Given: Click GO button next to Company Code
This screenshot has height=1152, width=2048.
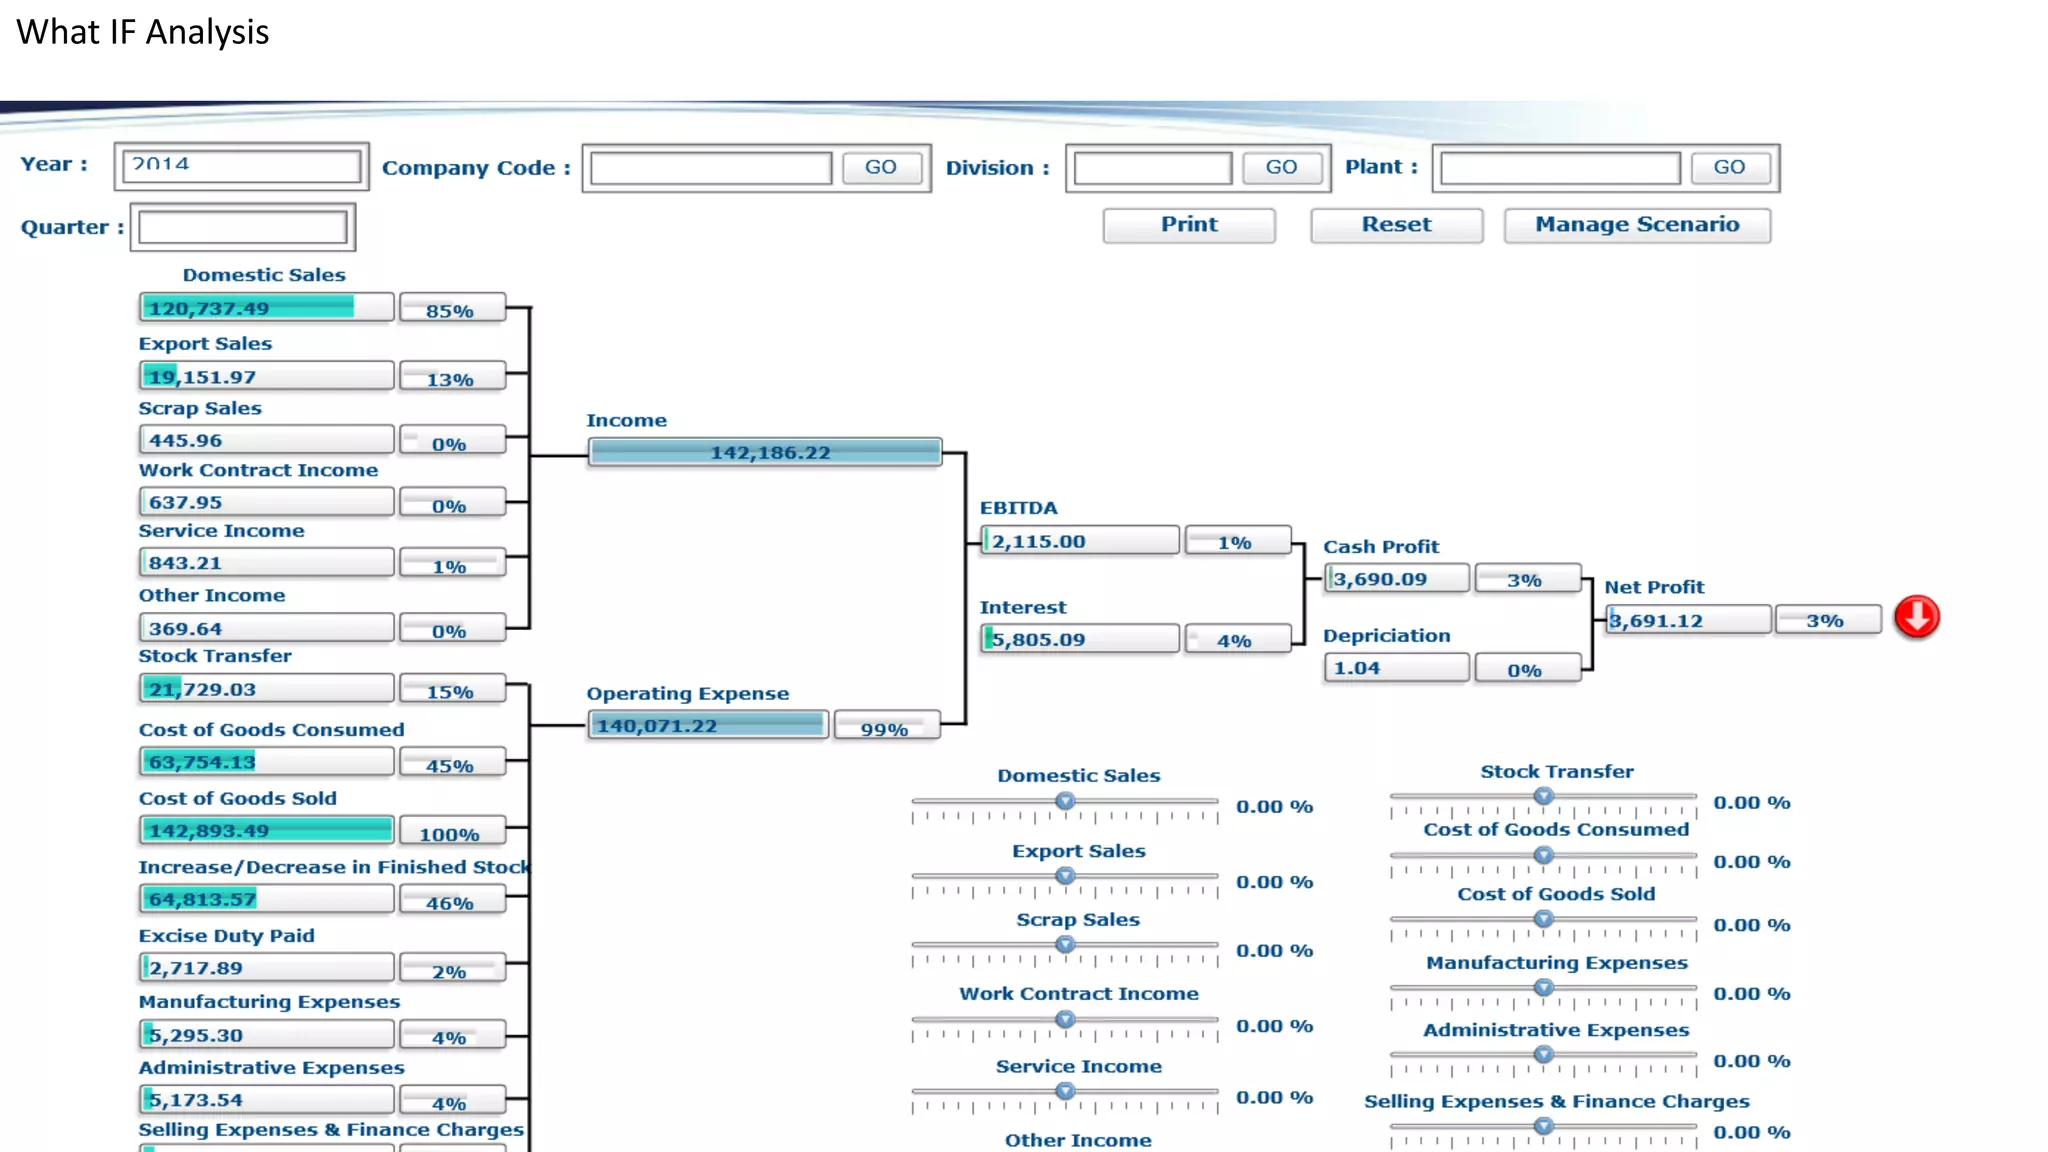Looking at the screenshot, I should coord(880,167).
